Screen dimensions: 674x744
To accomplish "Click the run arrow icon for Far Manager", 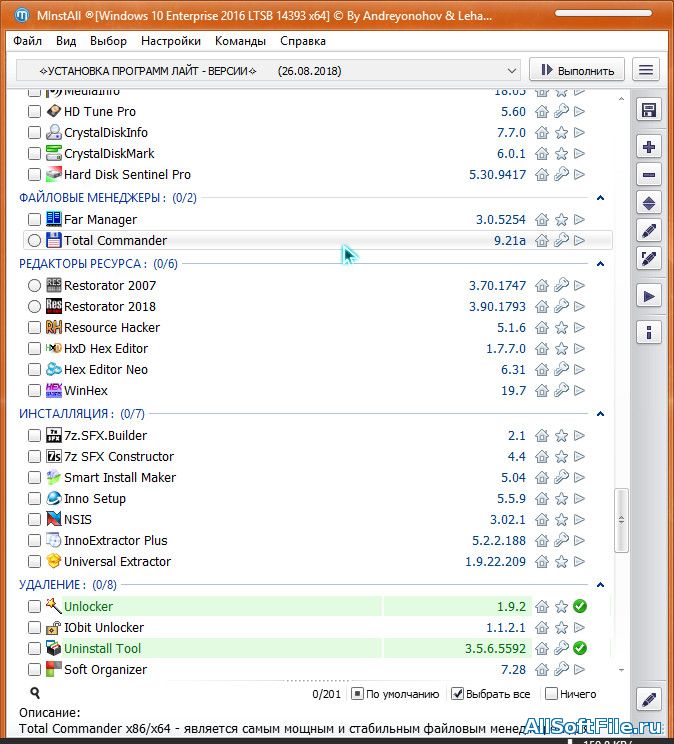I will (x=579, y=220).
